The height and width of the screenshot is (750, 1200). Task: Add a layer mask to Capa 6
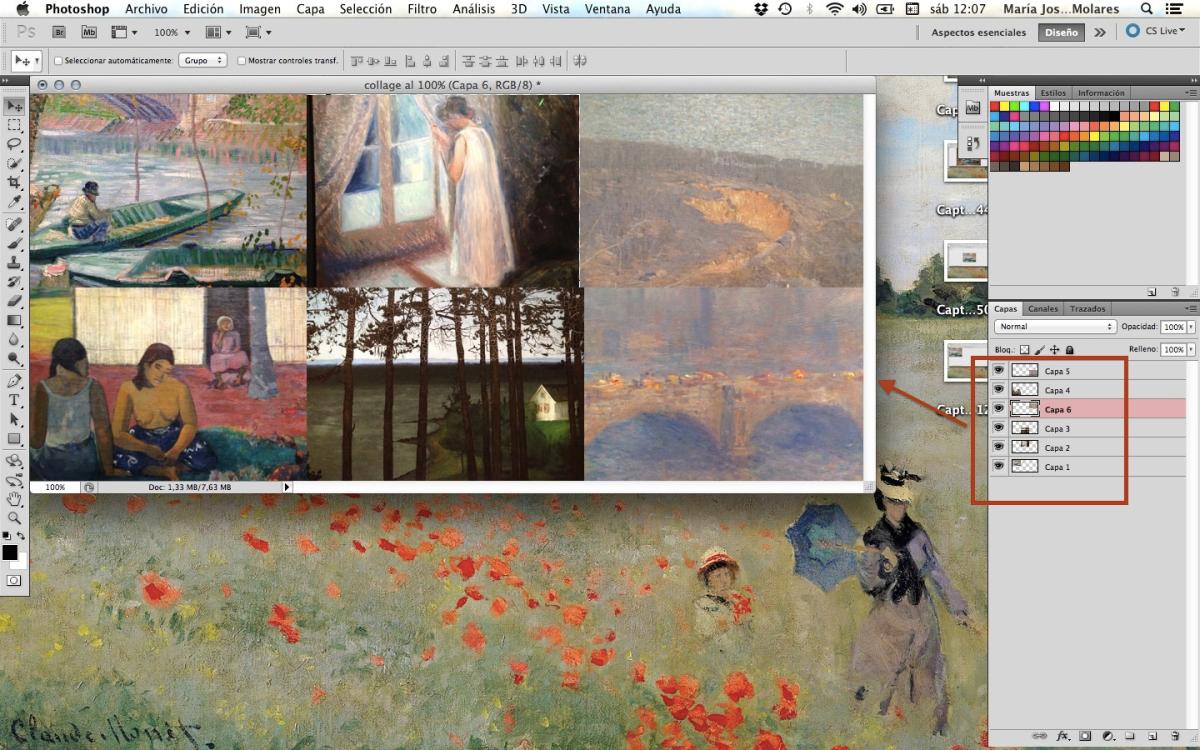click(x=1085, y=735)
